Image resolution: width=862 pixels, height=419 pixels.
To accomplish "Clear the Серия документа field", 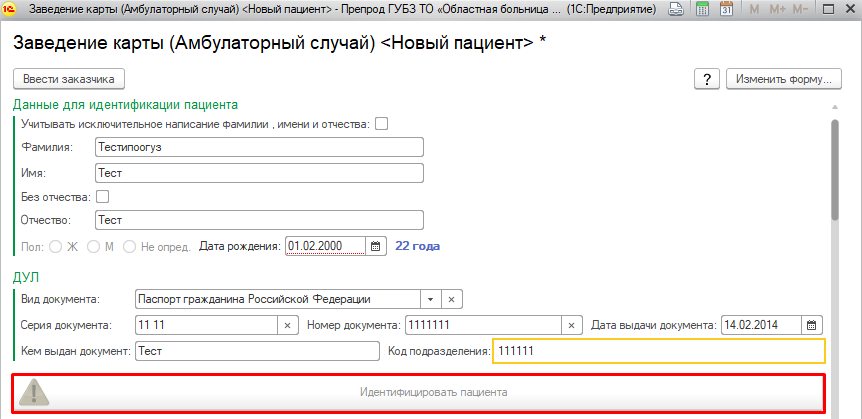I will click(x=287, y=325).
